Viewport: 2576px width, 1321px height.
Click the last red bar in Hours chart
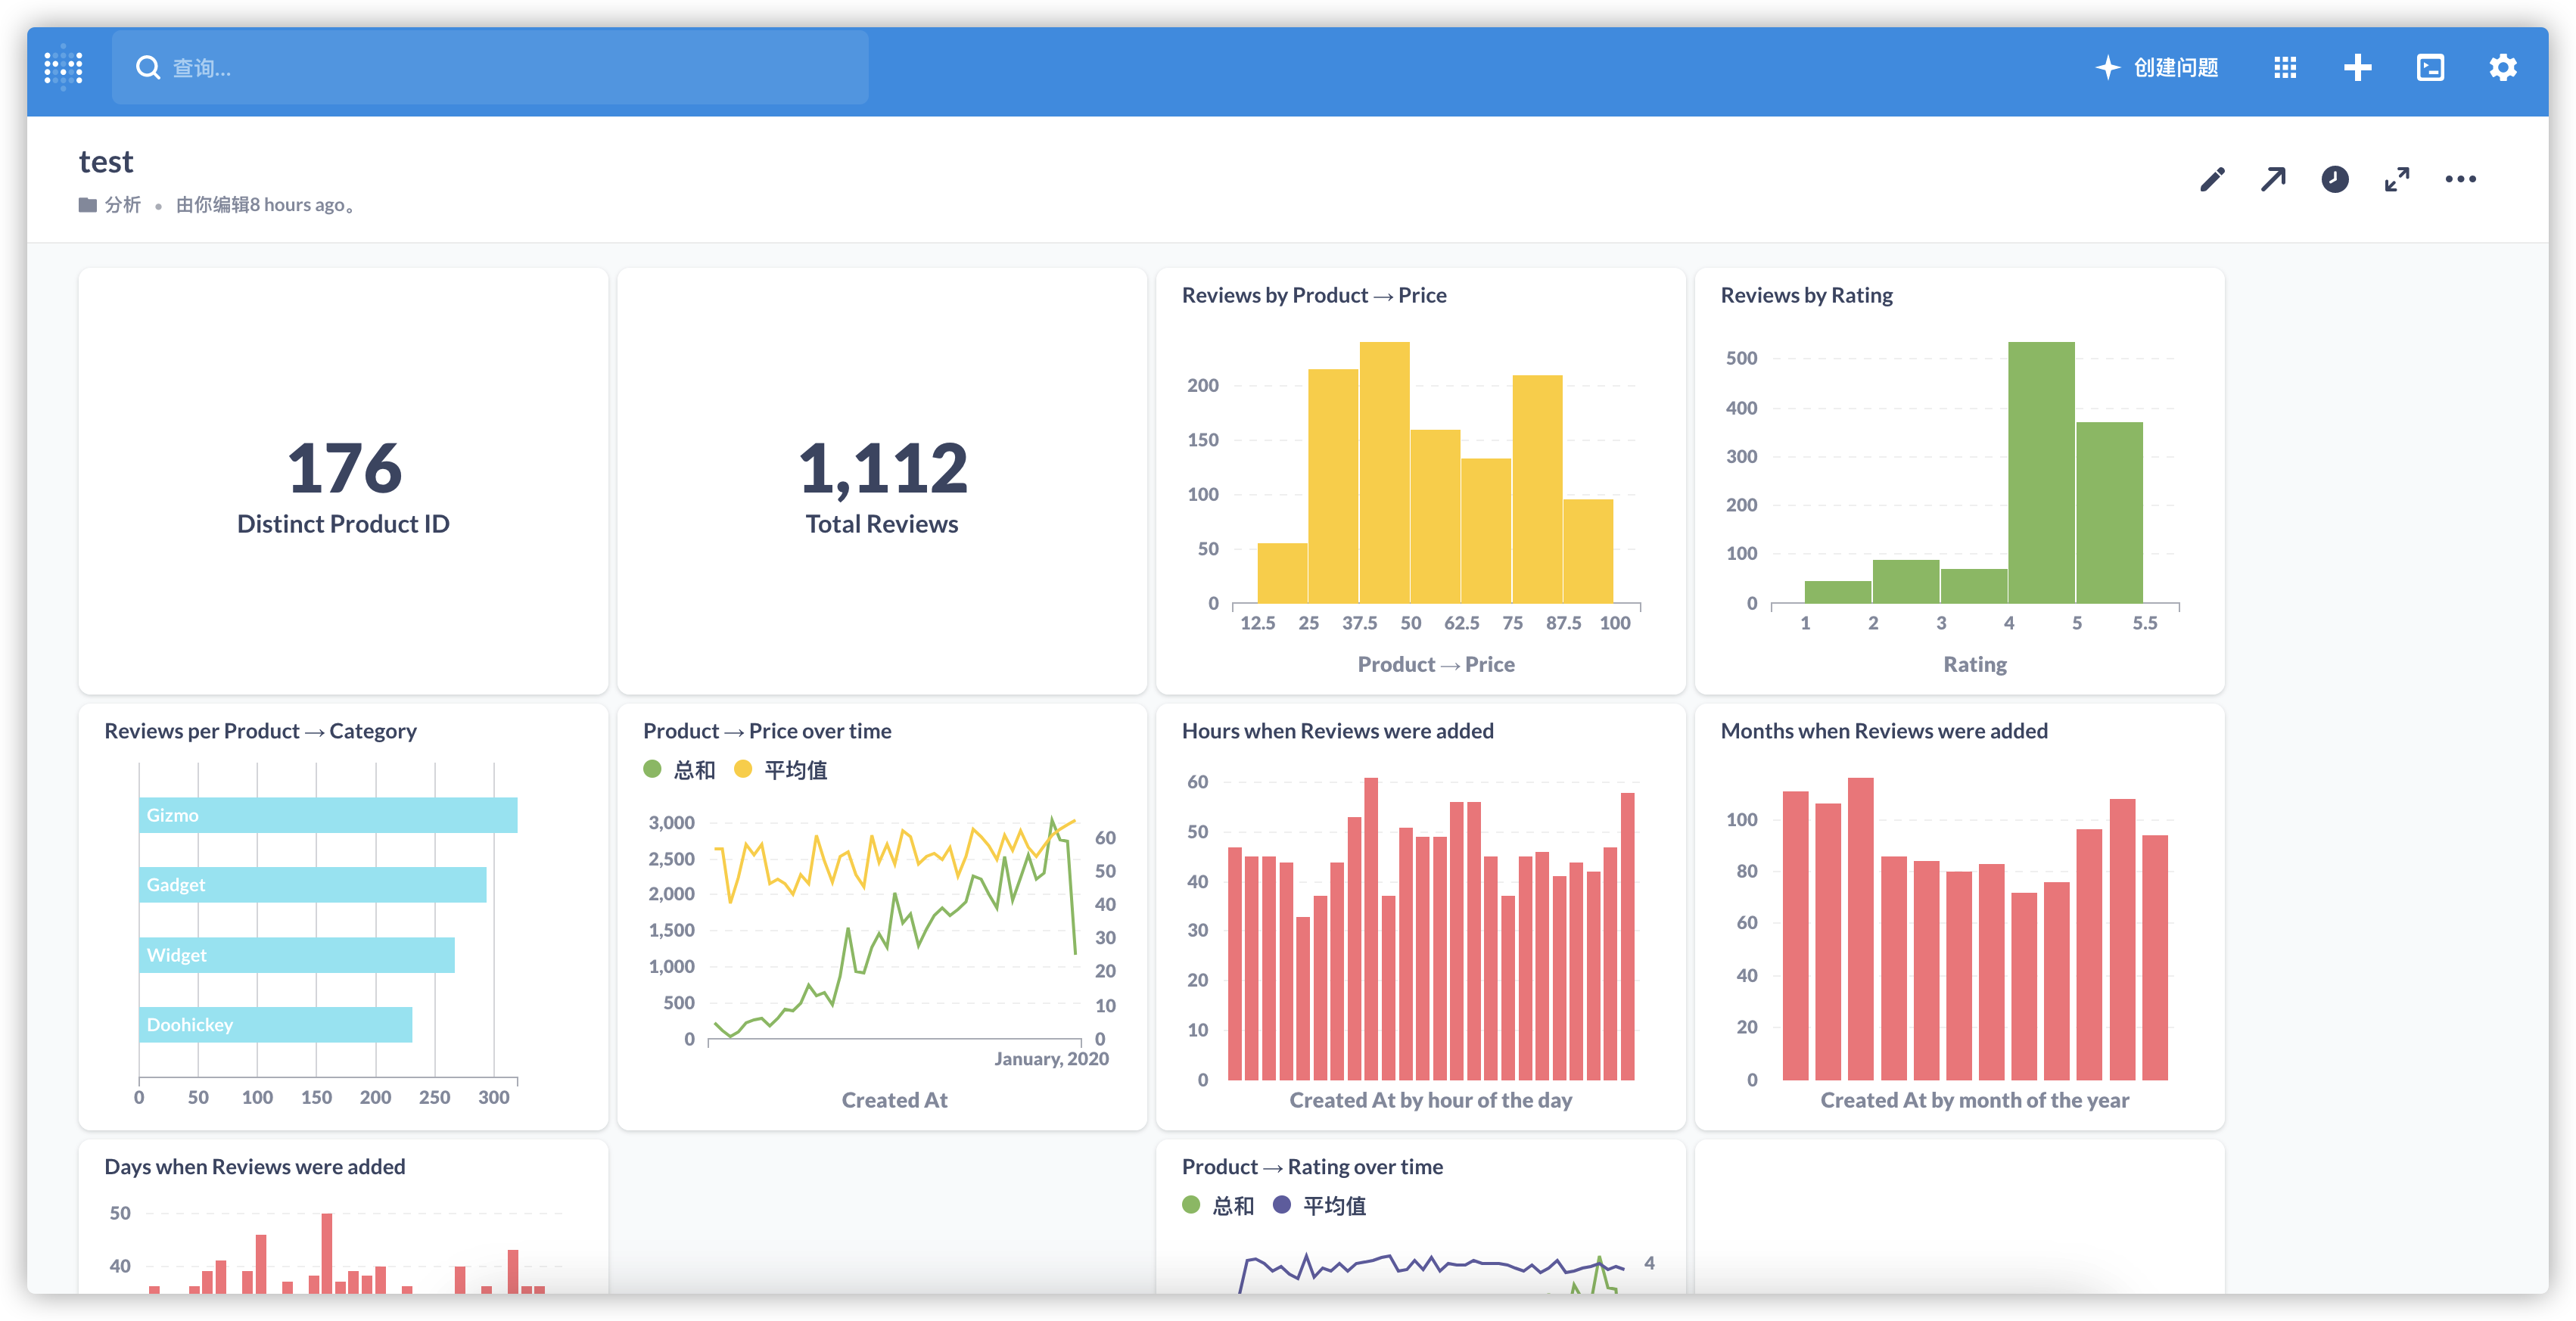pos(1627,936)
